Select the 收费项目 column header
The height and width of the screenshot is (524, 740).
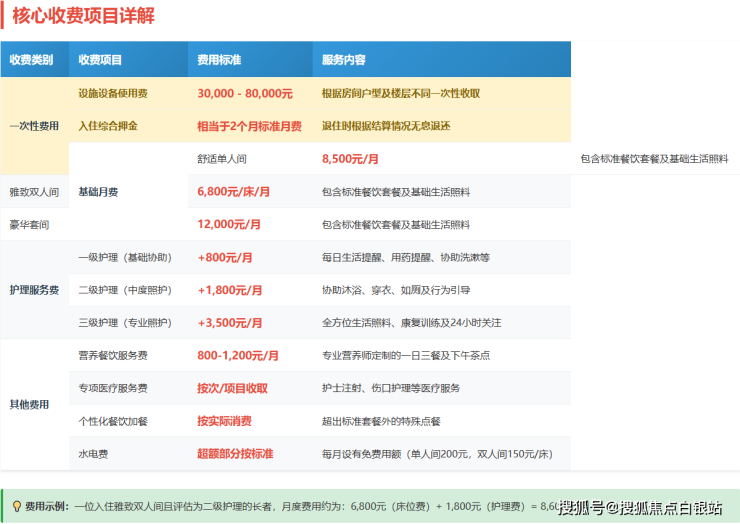click(100, 60)
